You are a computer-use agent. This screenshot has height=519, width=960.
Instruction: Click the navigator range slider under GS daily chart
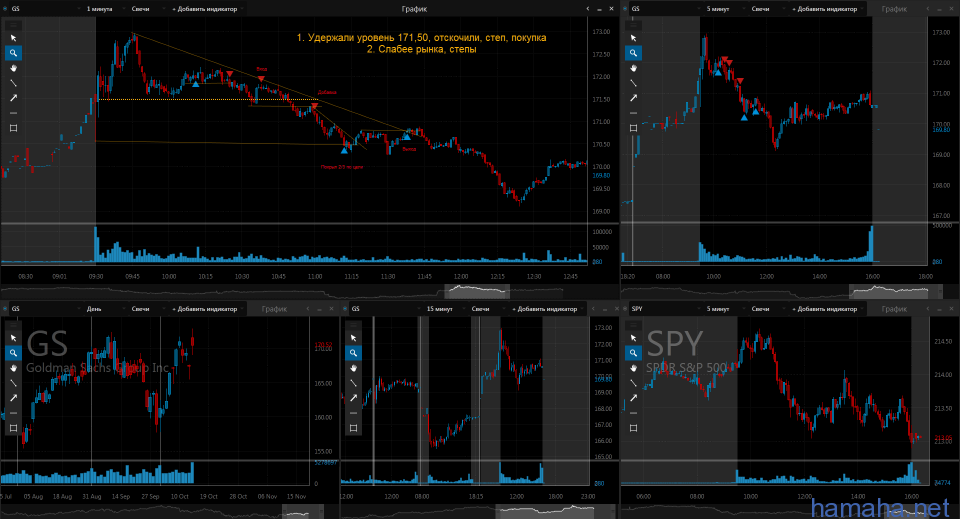(302, 510)
